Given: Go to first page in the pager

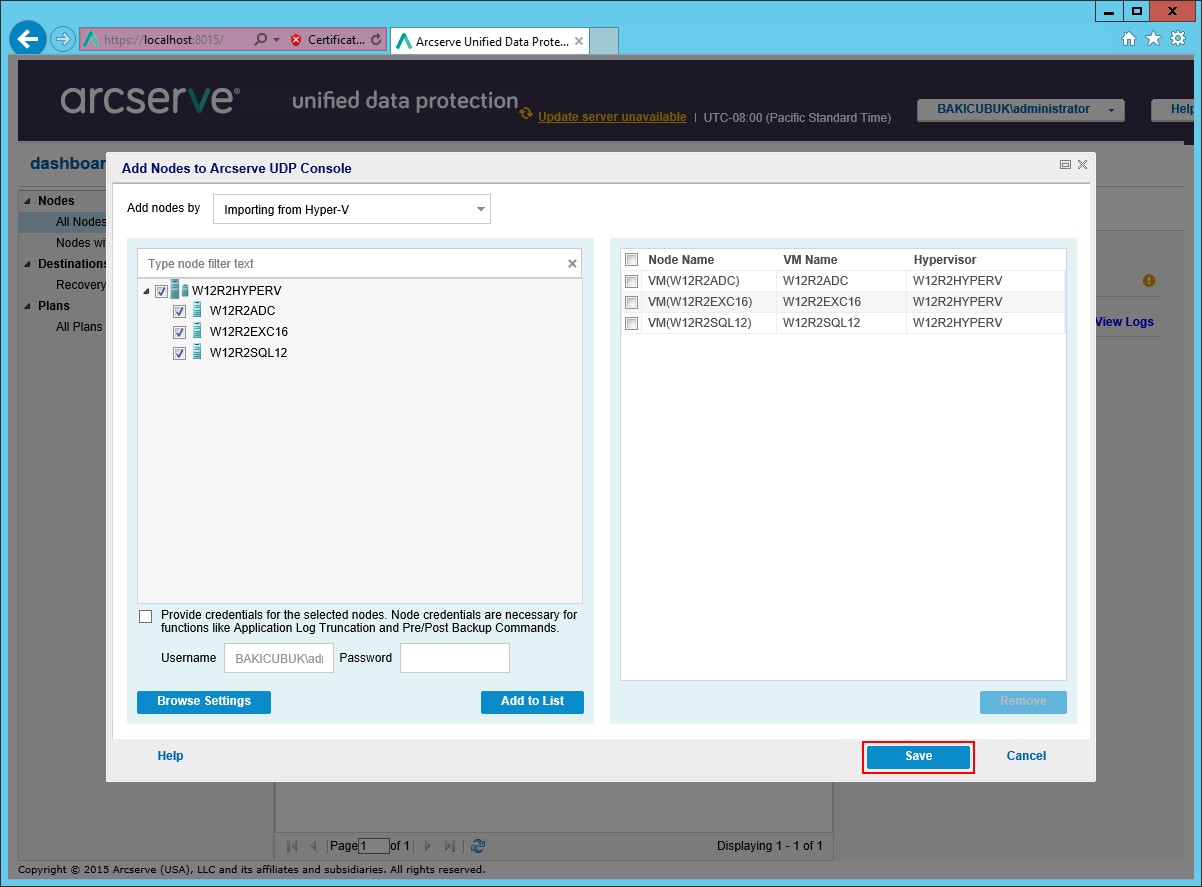Looking at the screenshot, I should [292, 846].
